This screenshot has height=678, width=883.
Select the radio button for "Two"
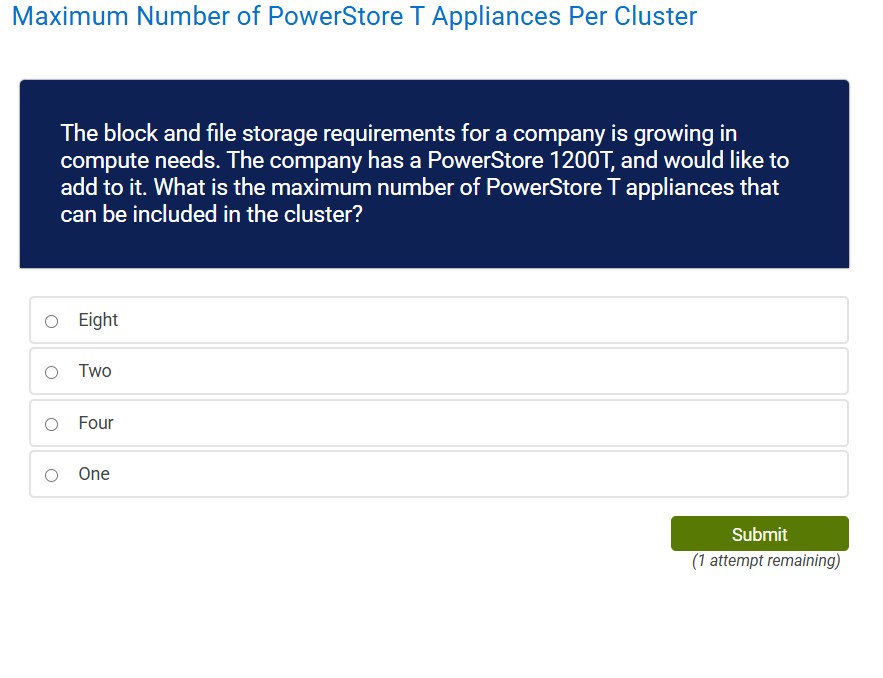coord(51,371)
